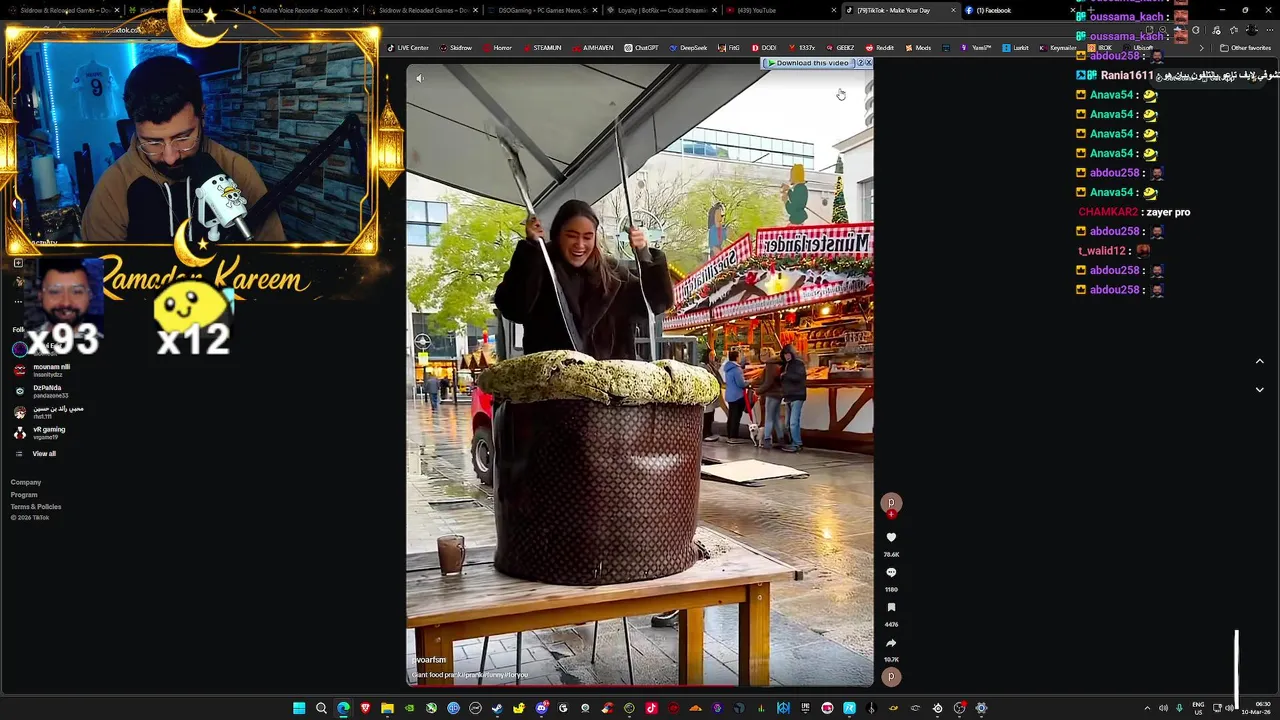Open Other favorites folder

1245,48
